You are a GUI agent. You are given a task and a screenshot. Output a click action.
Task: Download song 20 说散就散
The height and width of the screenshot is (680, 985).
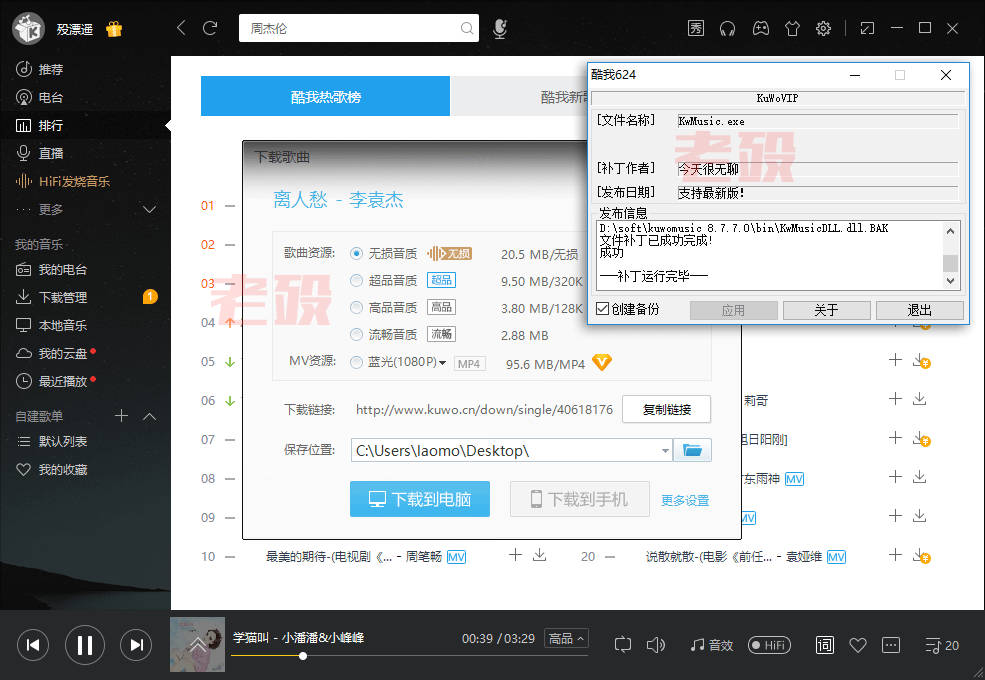pos(921,556)
